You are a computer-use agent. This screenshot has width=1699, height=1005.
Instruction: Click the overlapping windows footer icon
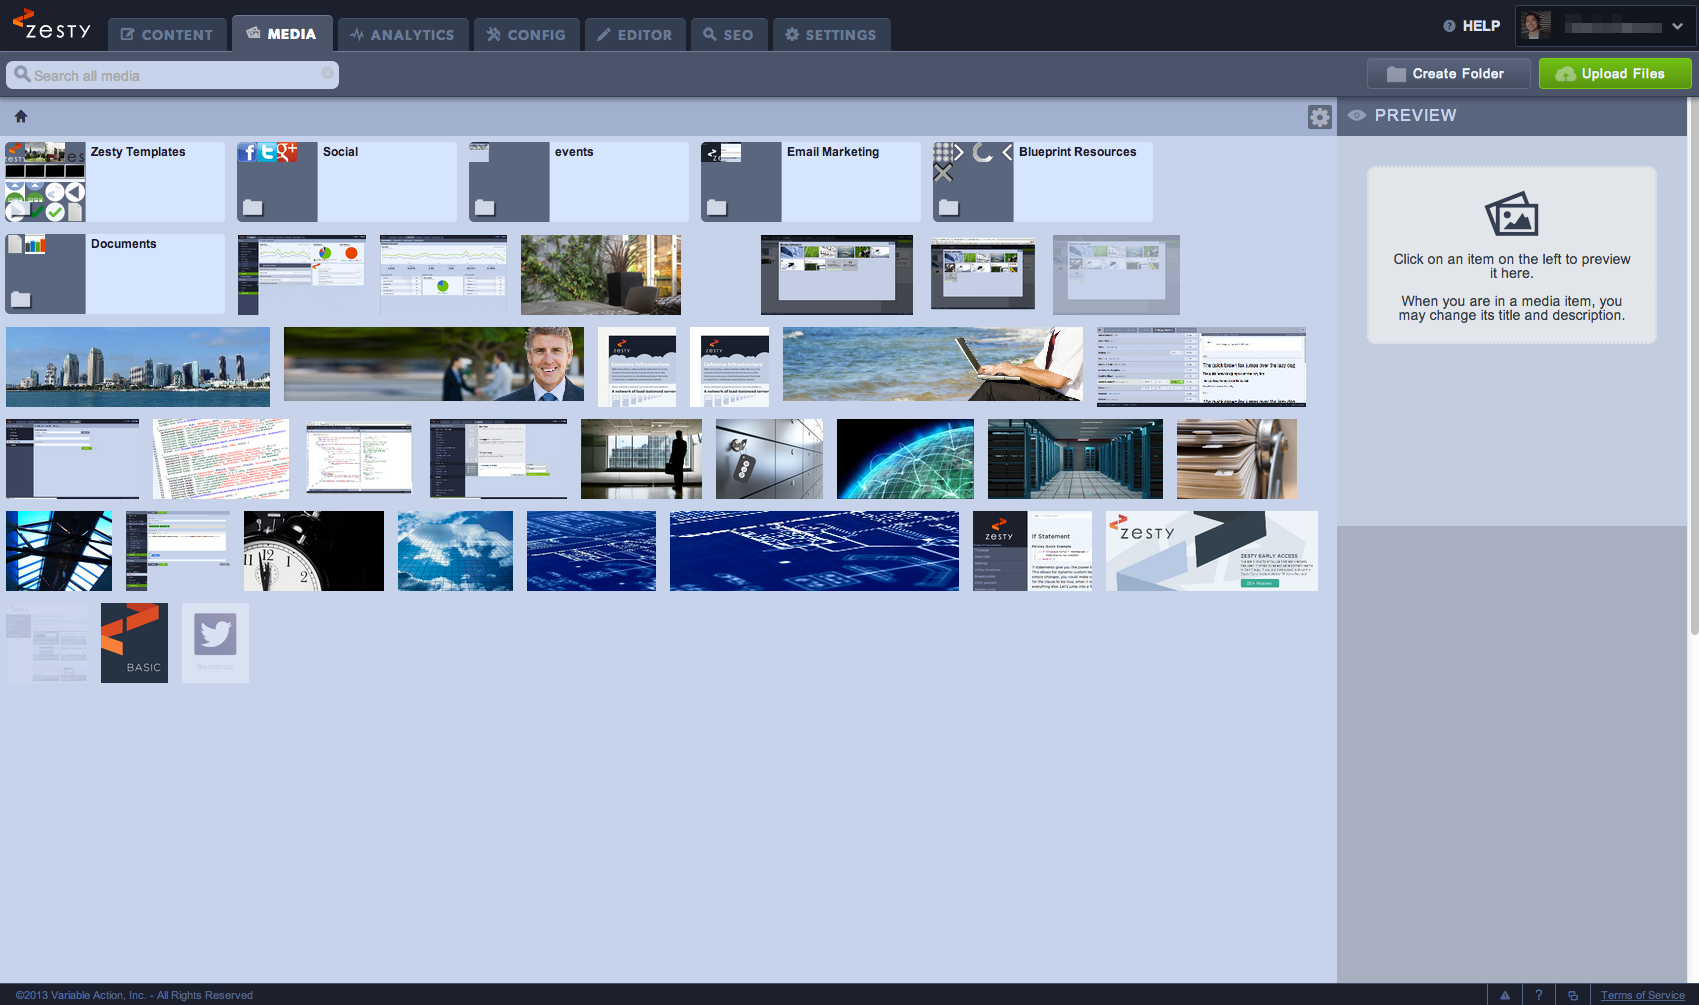(x=1572, y=995)
